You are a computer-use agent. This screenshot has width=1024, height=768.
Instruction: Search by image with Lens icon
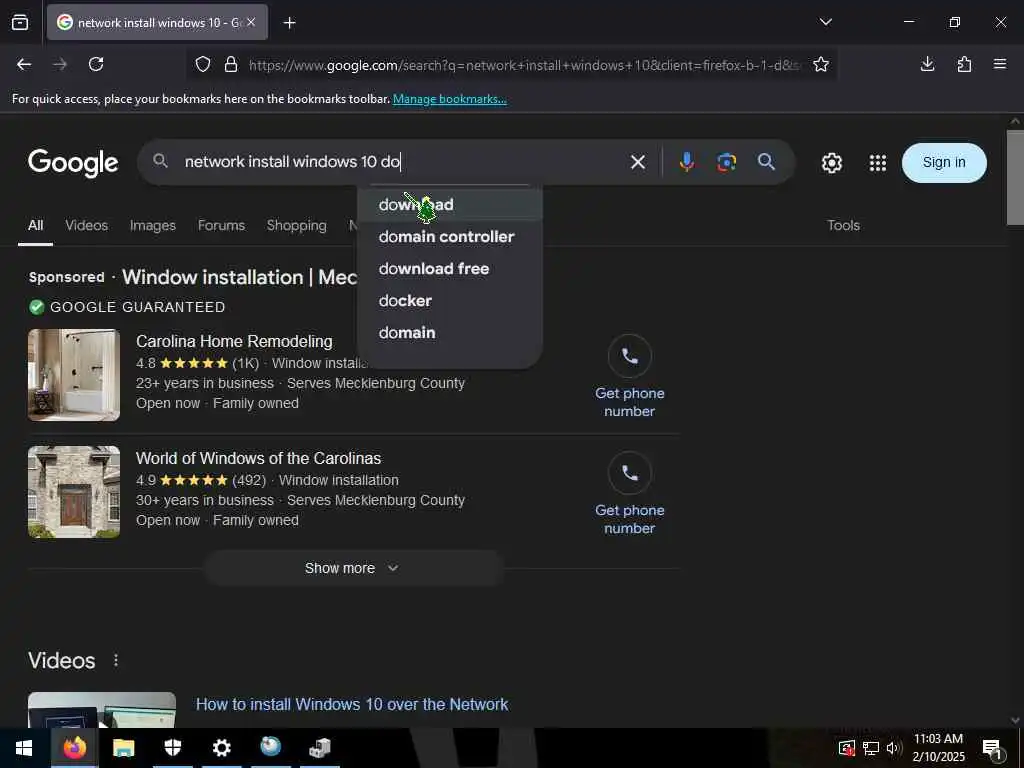(726, 162)
